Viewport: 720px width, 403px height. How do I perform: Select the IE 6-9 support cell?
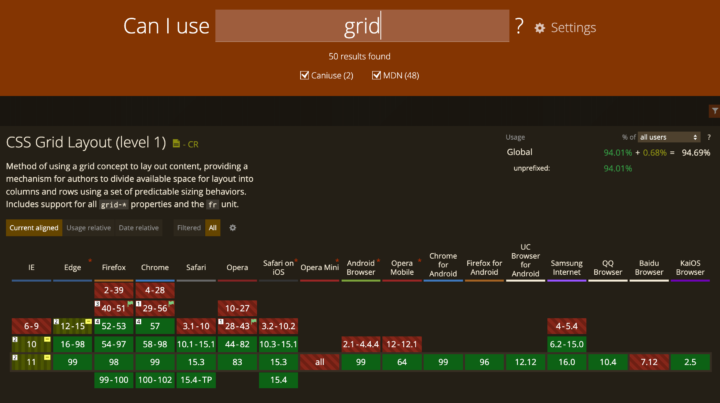[31, 326]
